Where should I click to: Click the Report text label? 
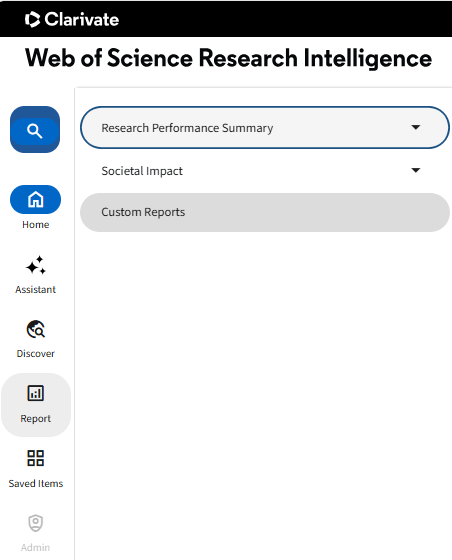click(35, 419)
